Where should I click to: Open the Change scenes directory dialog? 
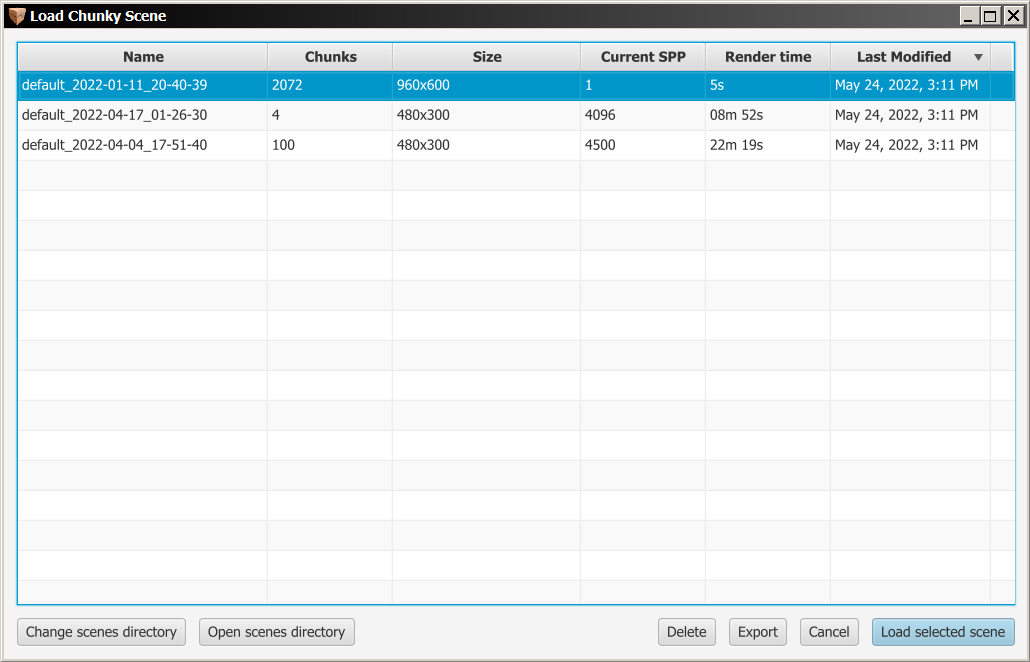pyautogui.click(x=100, y=631)
